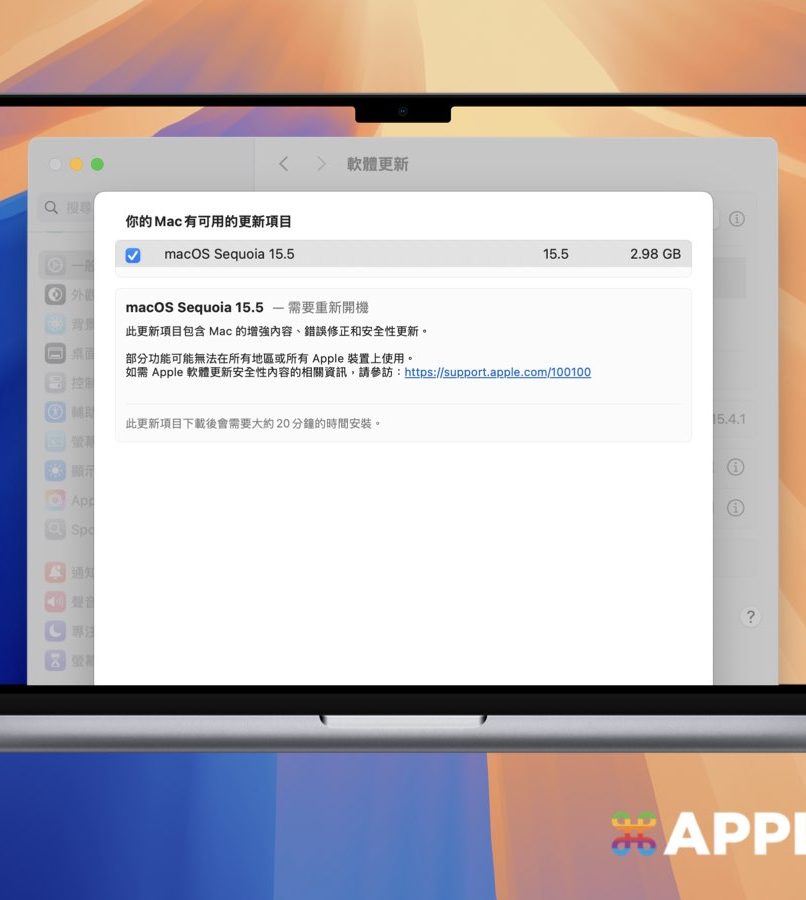Open the Displays sidebar icon
Viewport: 806px width, 900px height.
click(55, 470)
